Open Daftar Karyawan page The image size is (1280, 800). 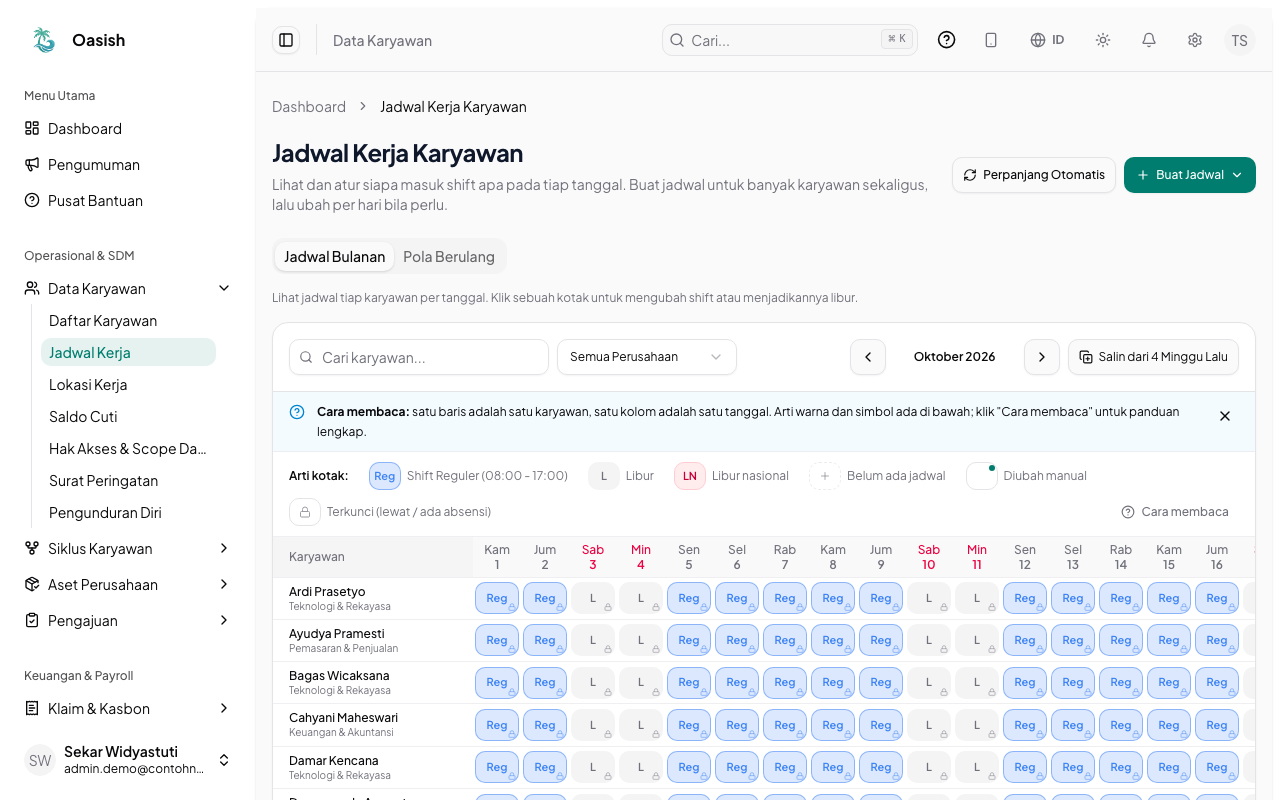128,321
